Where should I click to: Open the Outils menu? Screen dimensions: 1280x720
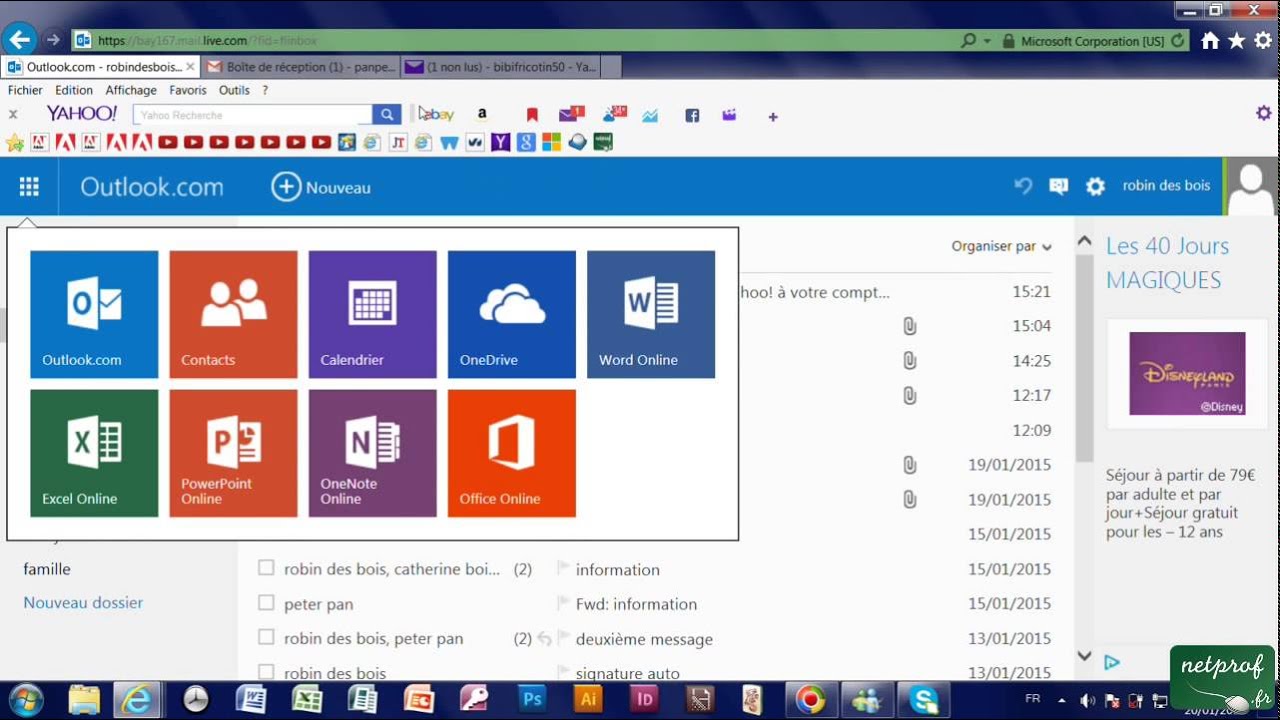(234, 90)
